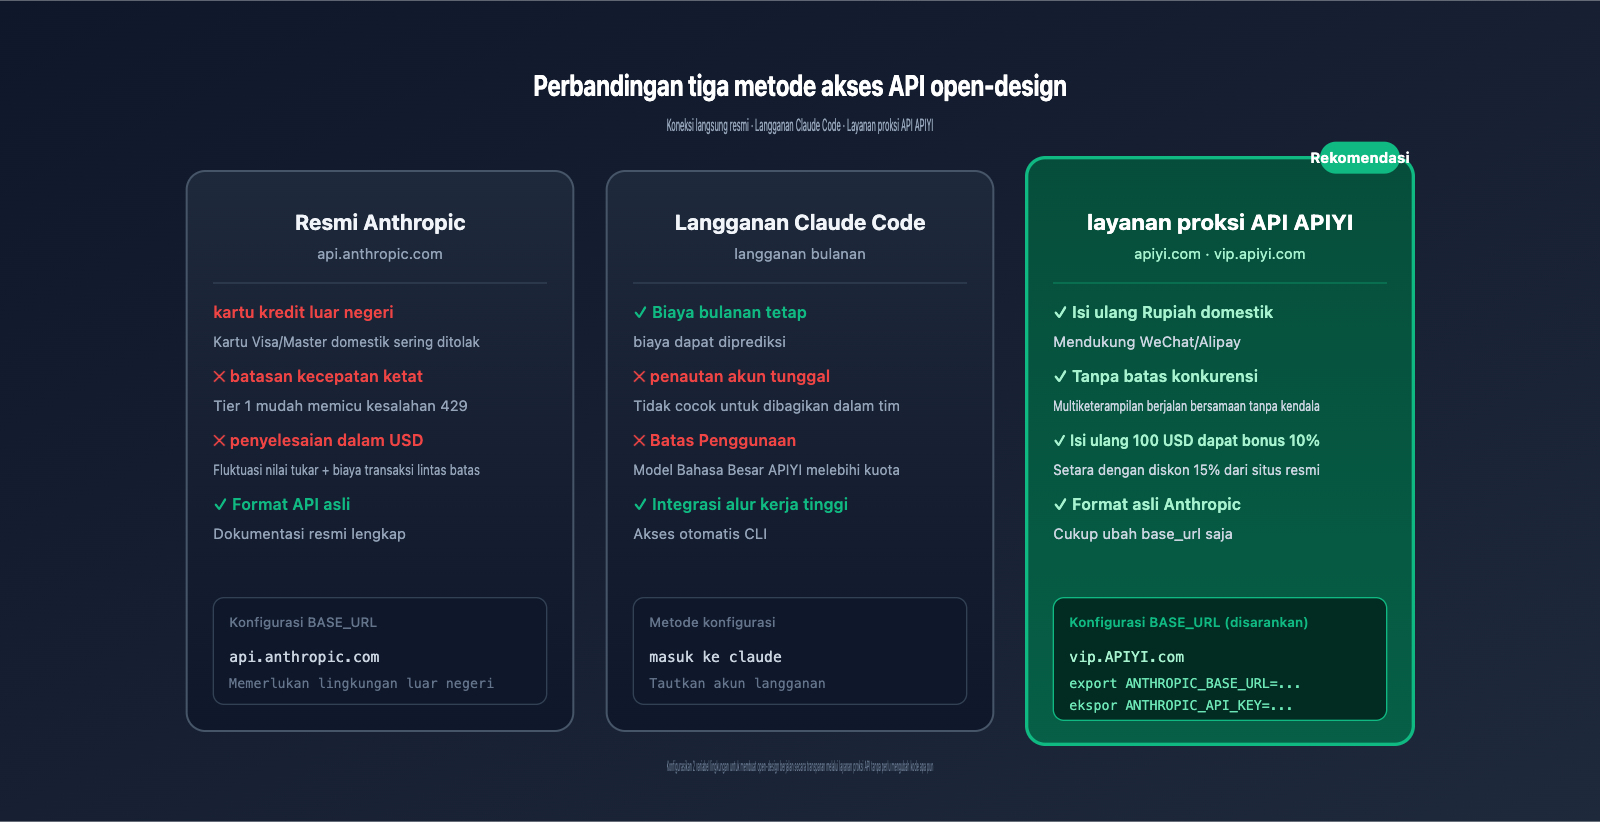Click the X icon beside penyelesaian dalam USD

pos(219,441)
